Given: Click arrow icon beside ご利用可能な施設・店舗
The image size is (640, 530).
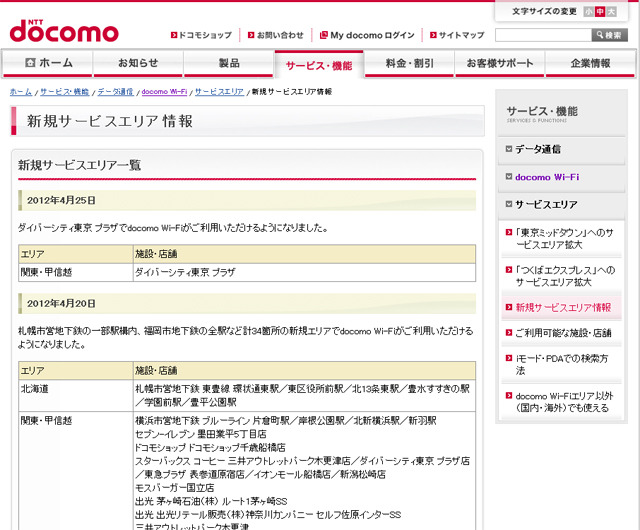Looking at the screenshot, I should tap(509, 333).
